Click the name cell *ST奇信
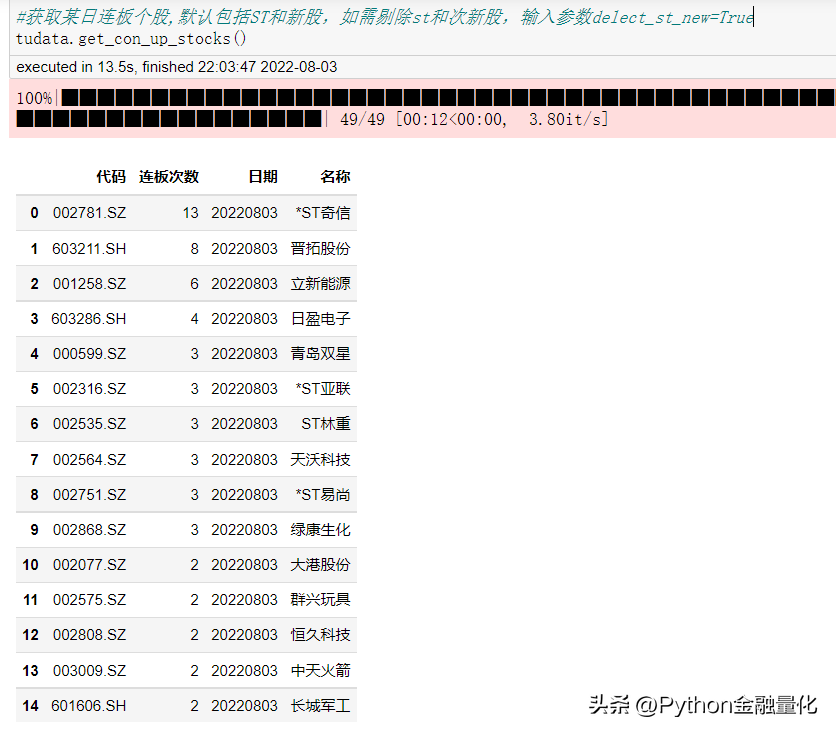 coord(323,213)
